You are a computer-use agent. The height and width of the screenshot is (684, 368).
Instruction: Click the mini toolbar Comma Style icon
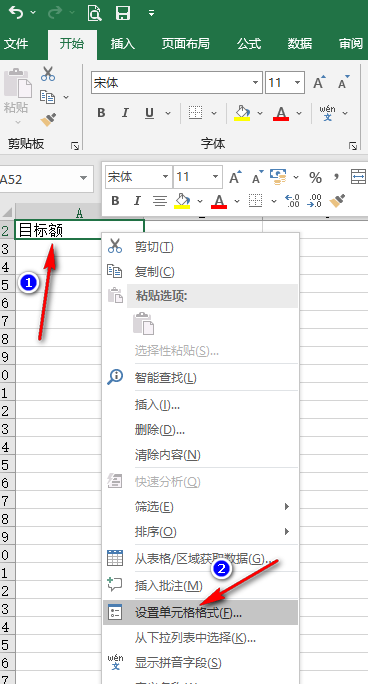point(336,177)
